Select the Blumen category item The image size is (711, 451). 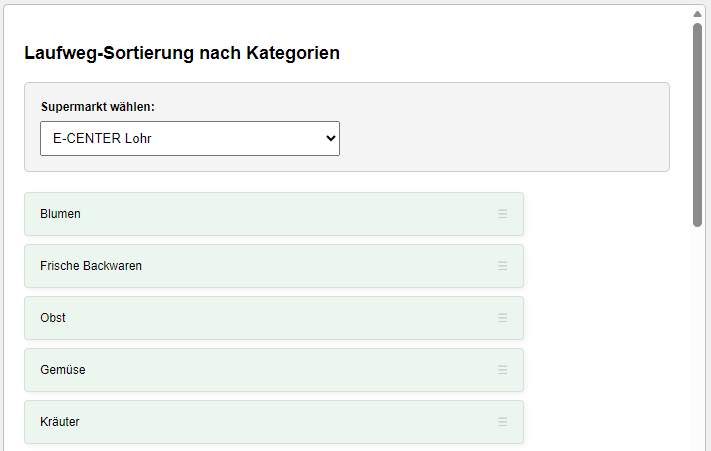click(274, 214)
